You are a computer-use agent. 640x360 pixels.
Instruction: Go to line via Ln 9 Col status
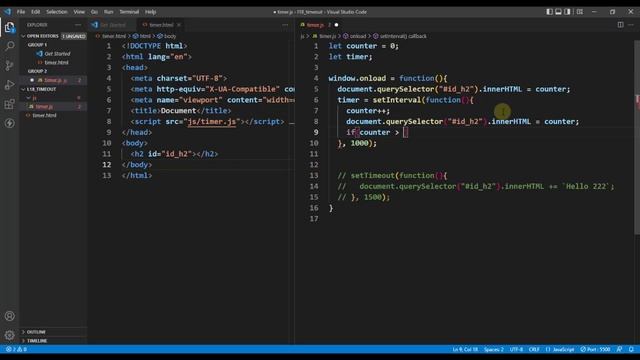[465, 349]
